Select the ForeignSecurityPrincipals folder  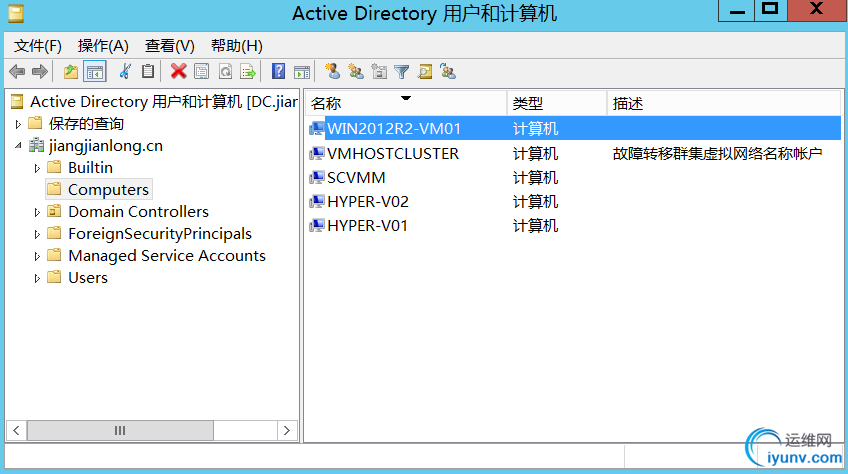coord(160,233)
